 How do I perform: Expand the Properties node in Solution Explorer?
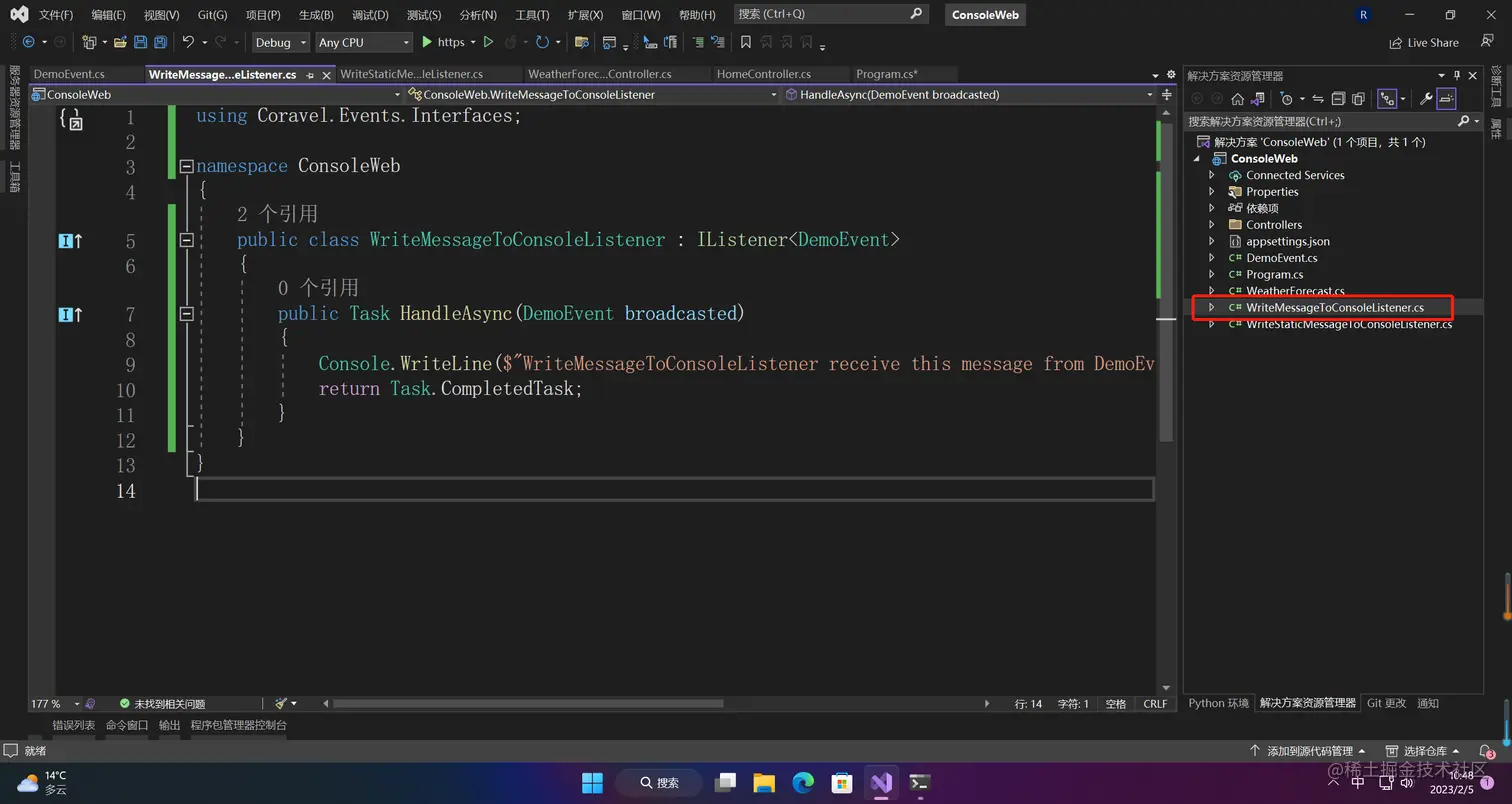1212,192
